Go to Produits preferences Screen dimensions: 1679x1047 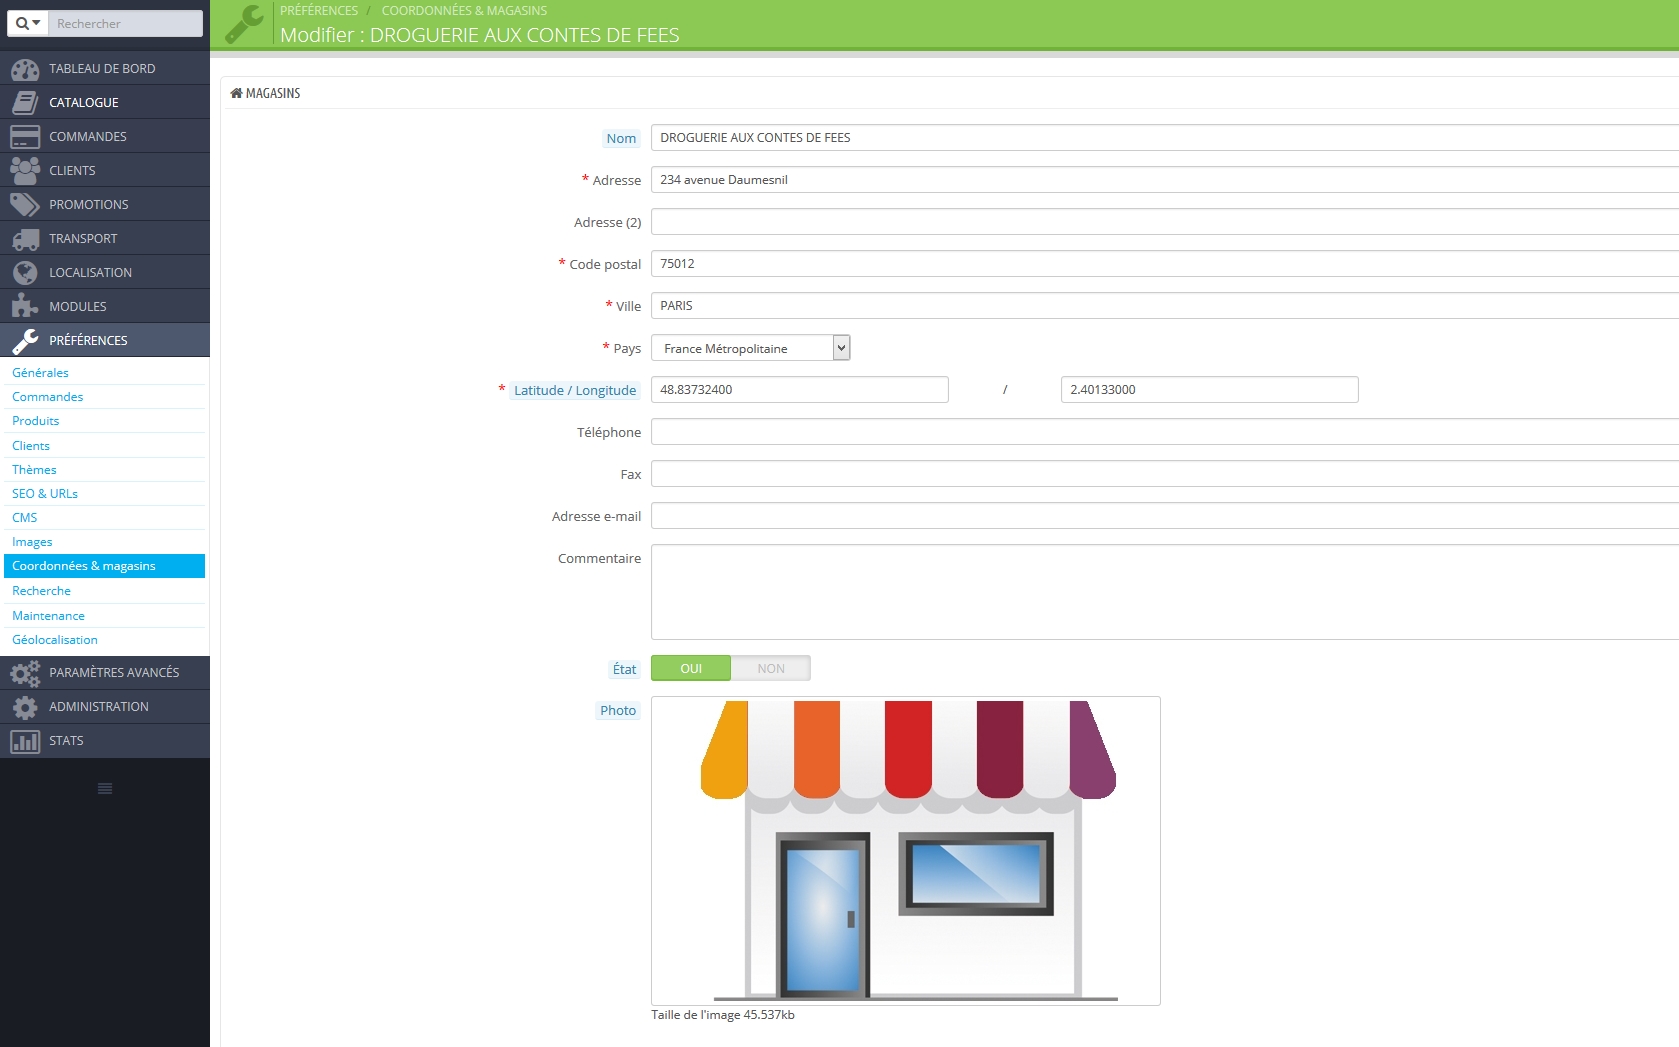[x=105, y=421]
